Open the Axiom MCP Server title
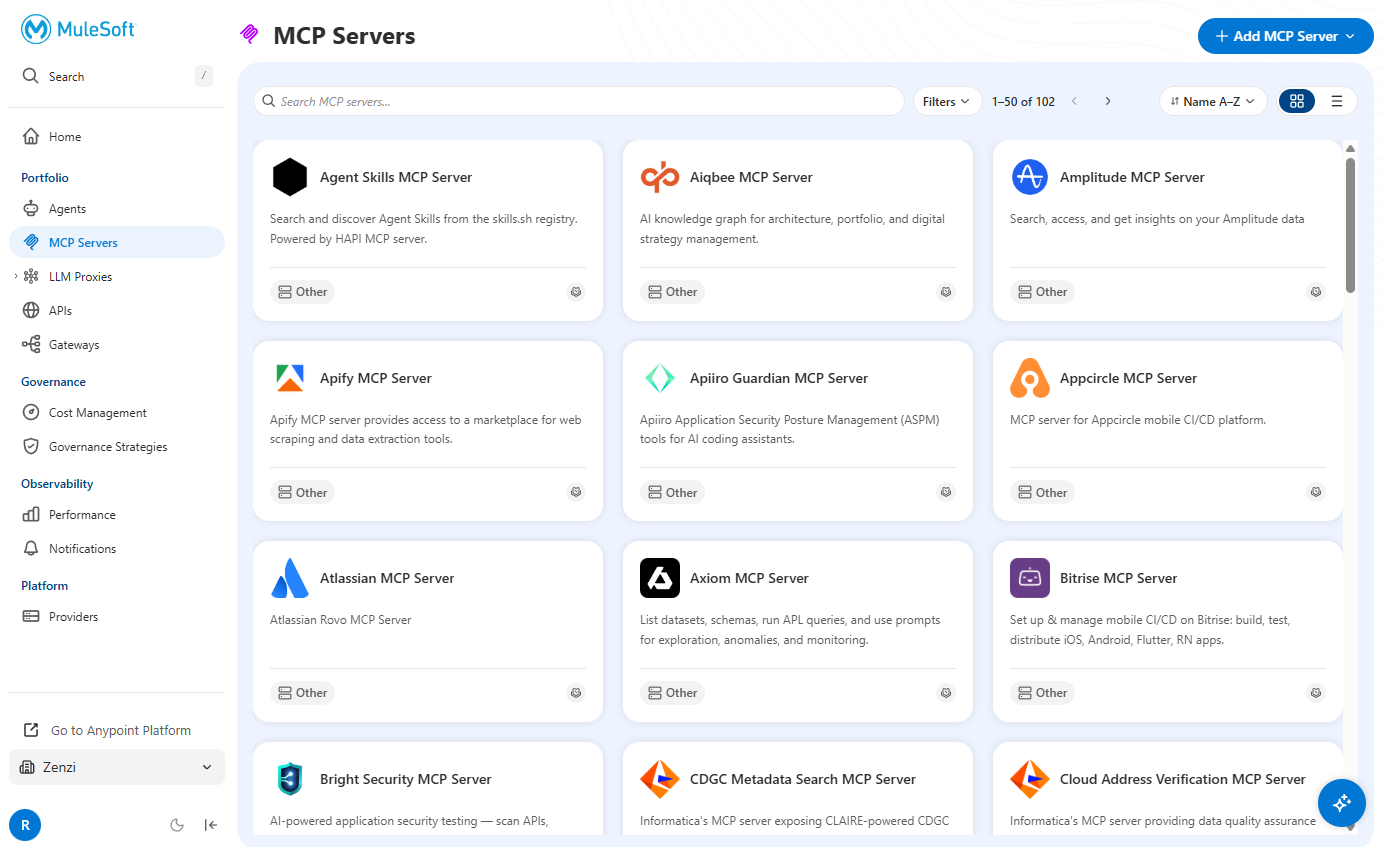 749,578
